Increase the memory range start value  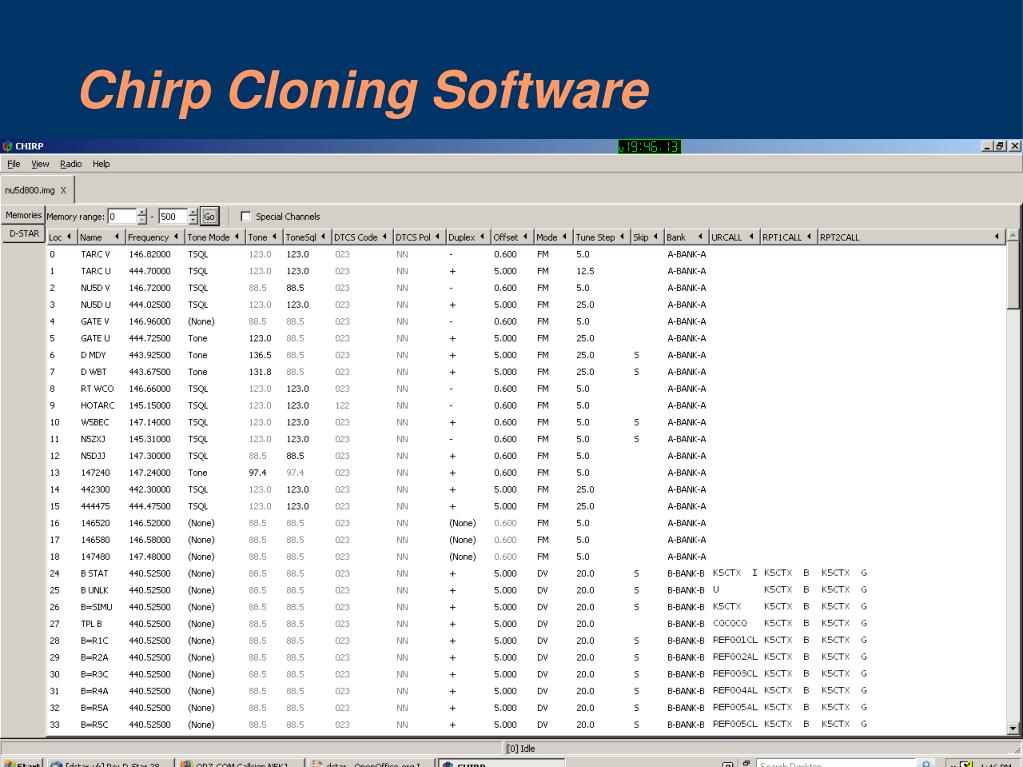pos(142,213)
